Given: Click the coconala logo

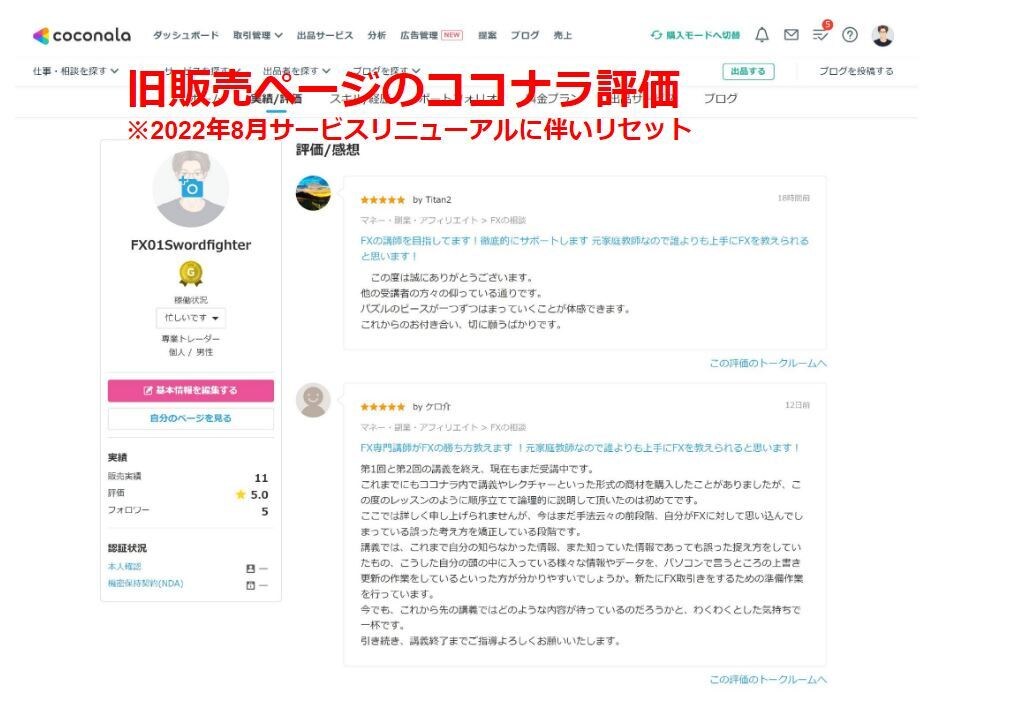Looking at the screenshot, I should tap(82, 35).
